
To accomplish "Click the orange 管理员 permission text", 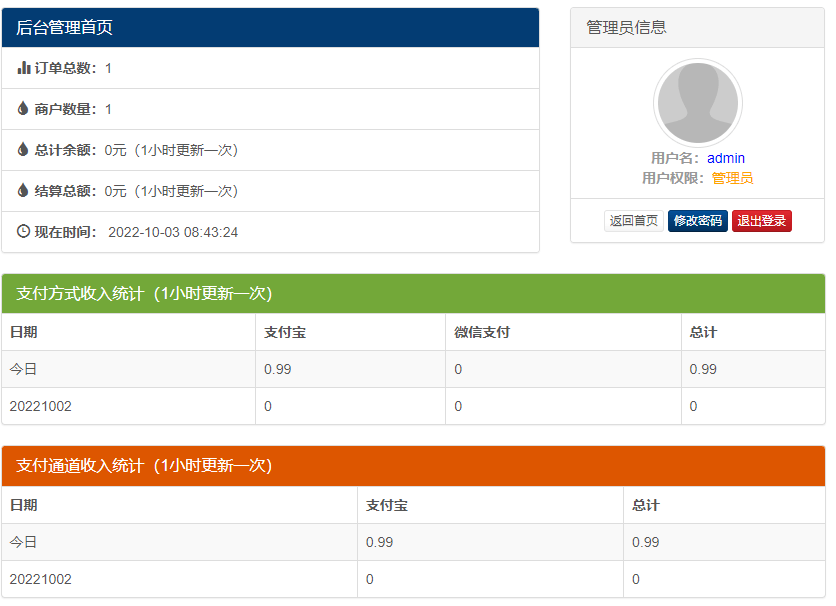I will click(732, 178).
